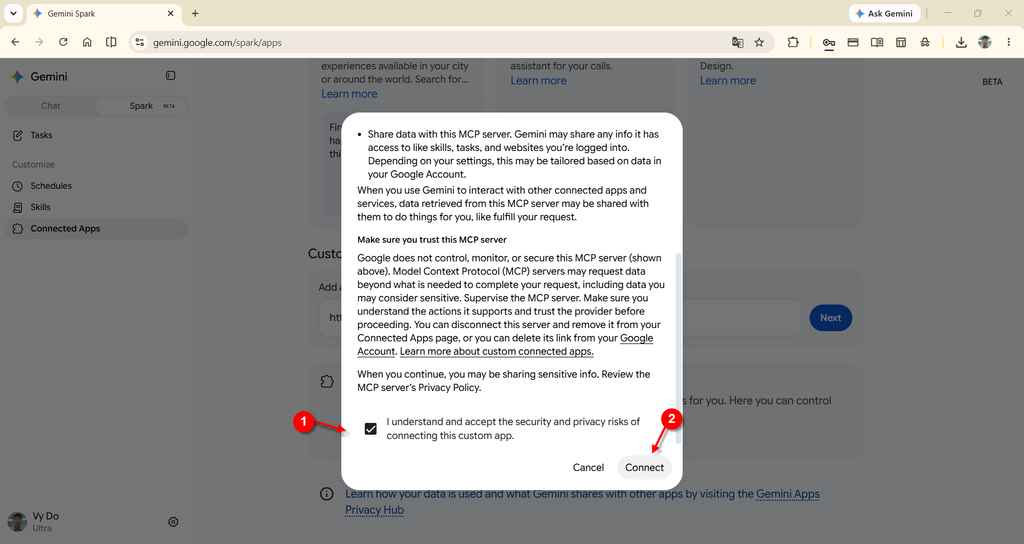Click the browser home icon
1024x544 pixels.
87,42
